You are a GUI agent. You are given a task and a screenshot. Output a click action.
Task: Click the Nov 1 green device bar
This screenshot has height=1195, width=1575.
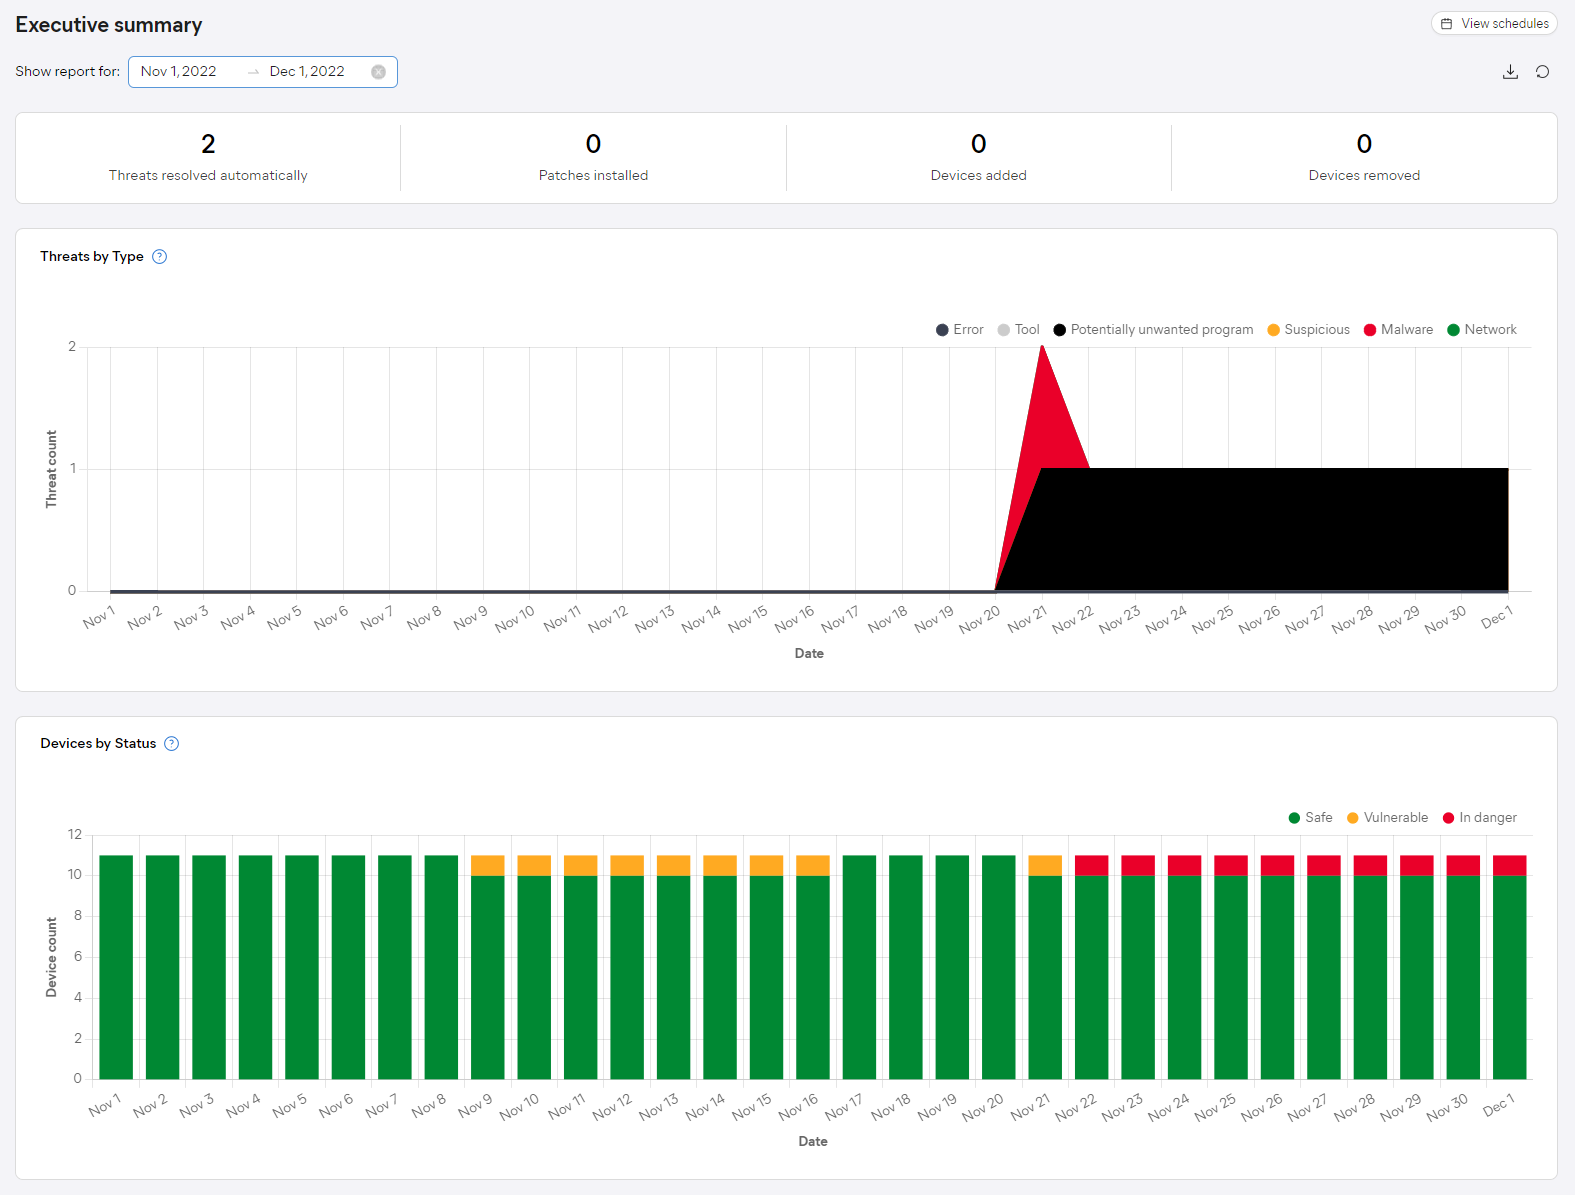[116, 967]
